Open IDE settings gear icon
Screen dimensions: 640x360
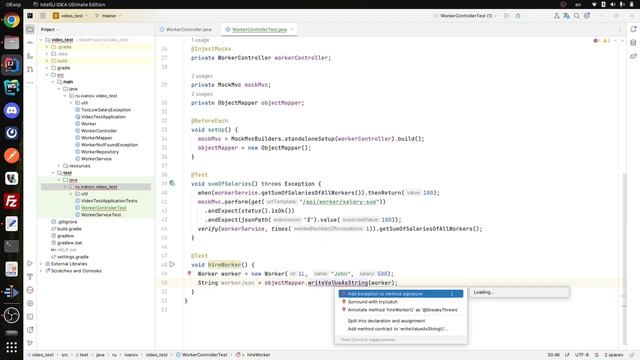tap(587, 16)
